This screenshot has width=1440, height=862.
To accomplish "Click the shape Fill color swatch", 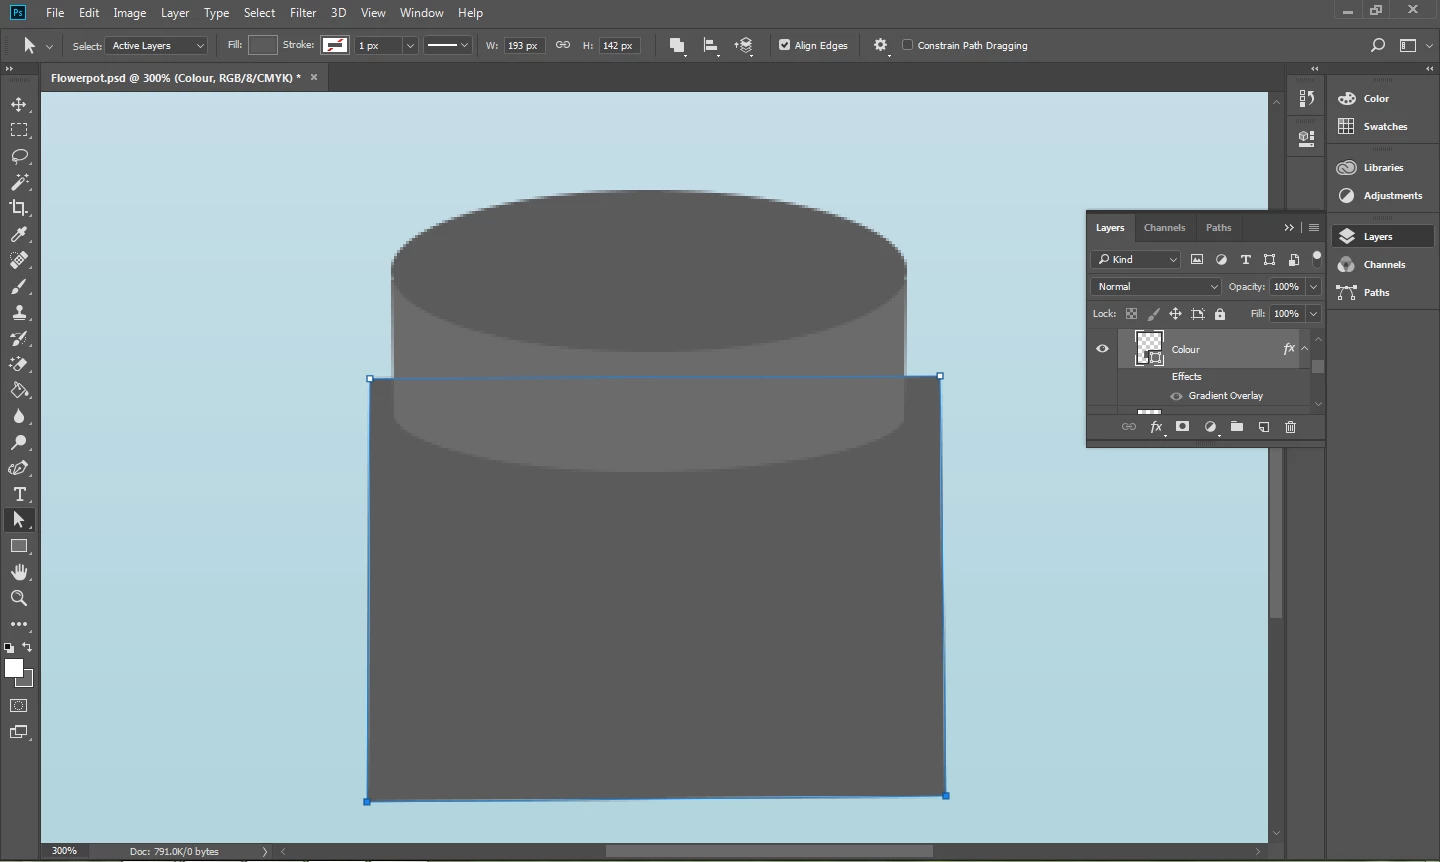I will [262, 45].
